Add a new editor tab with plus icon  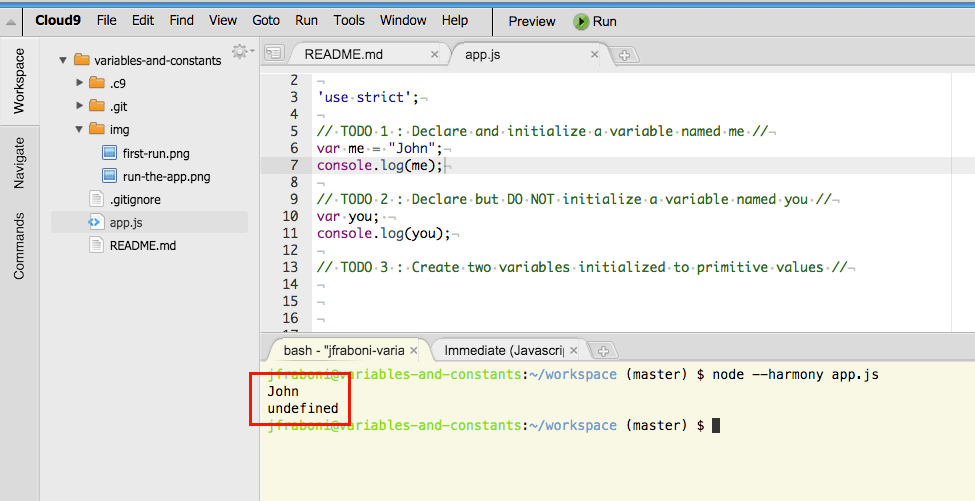(x=624, y=55)
